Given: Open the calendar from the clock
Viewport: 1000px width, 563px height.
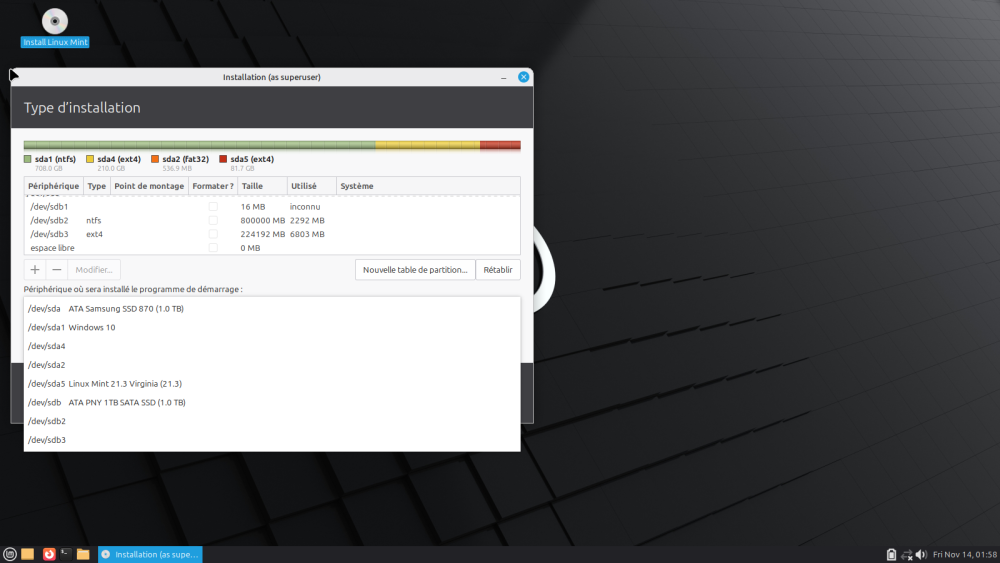Looking at the screenshot, I should click(x=964, y=555).
